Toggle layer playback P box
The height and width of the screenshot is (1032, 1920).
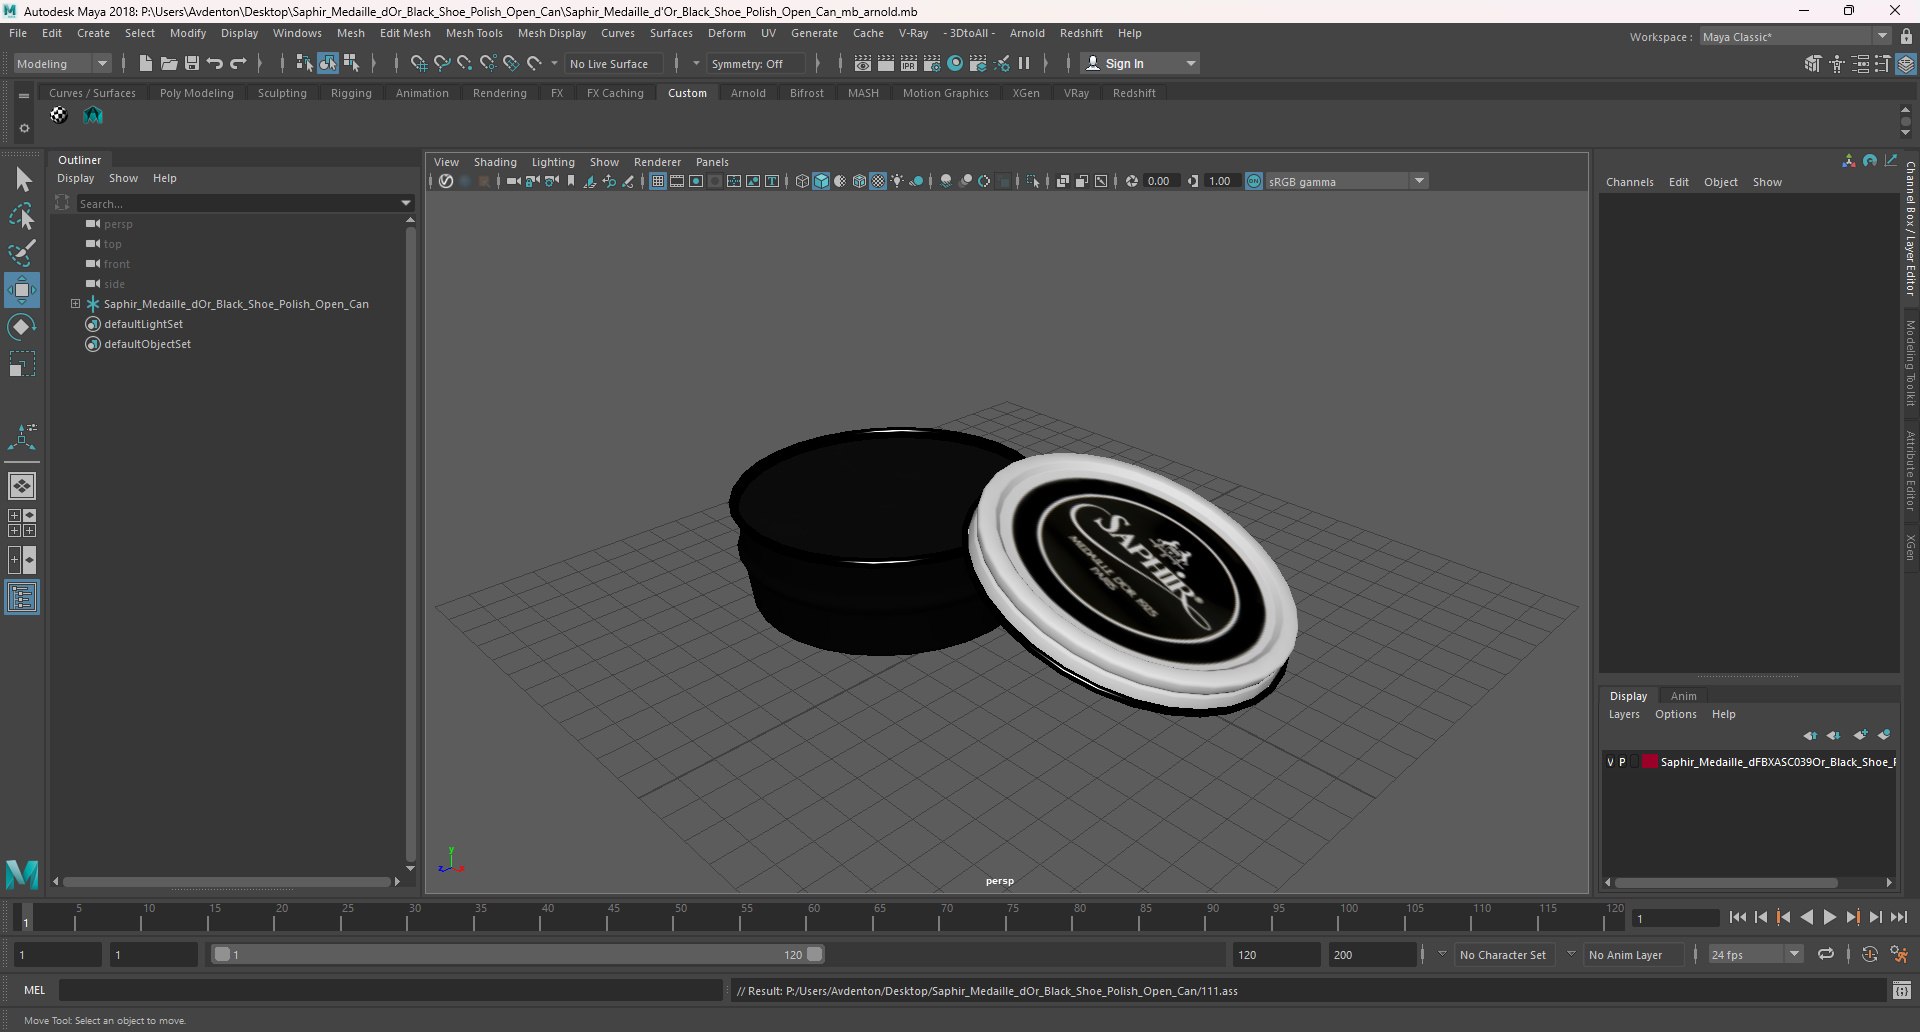pos(1622,762)
